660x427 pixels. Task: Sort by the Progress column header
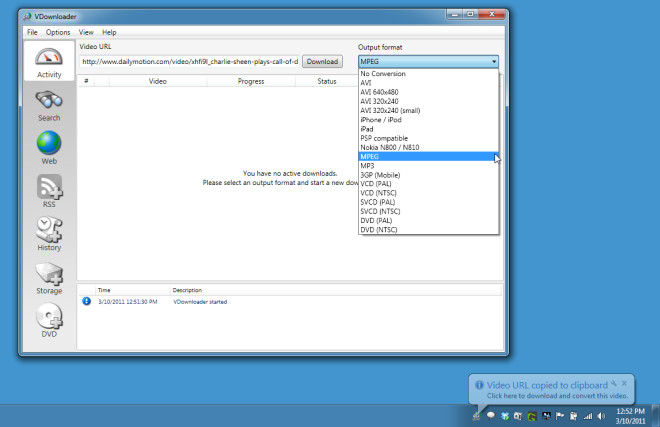click(x=251, y=81)
